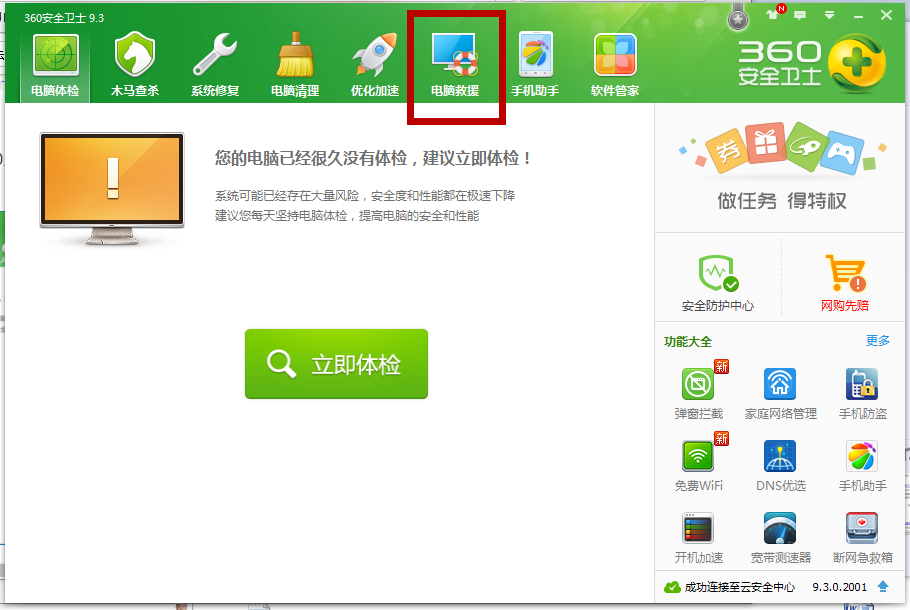This screenshot has height=610, width=910.
Task: Open the 手机助手 tab in top toolbar
Action: [535, 65]
